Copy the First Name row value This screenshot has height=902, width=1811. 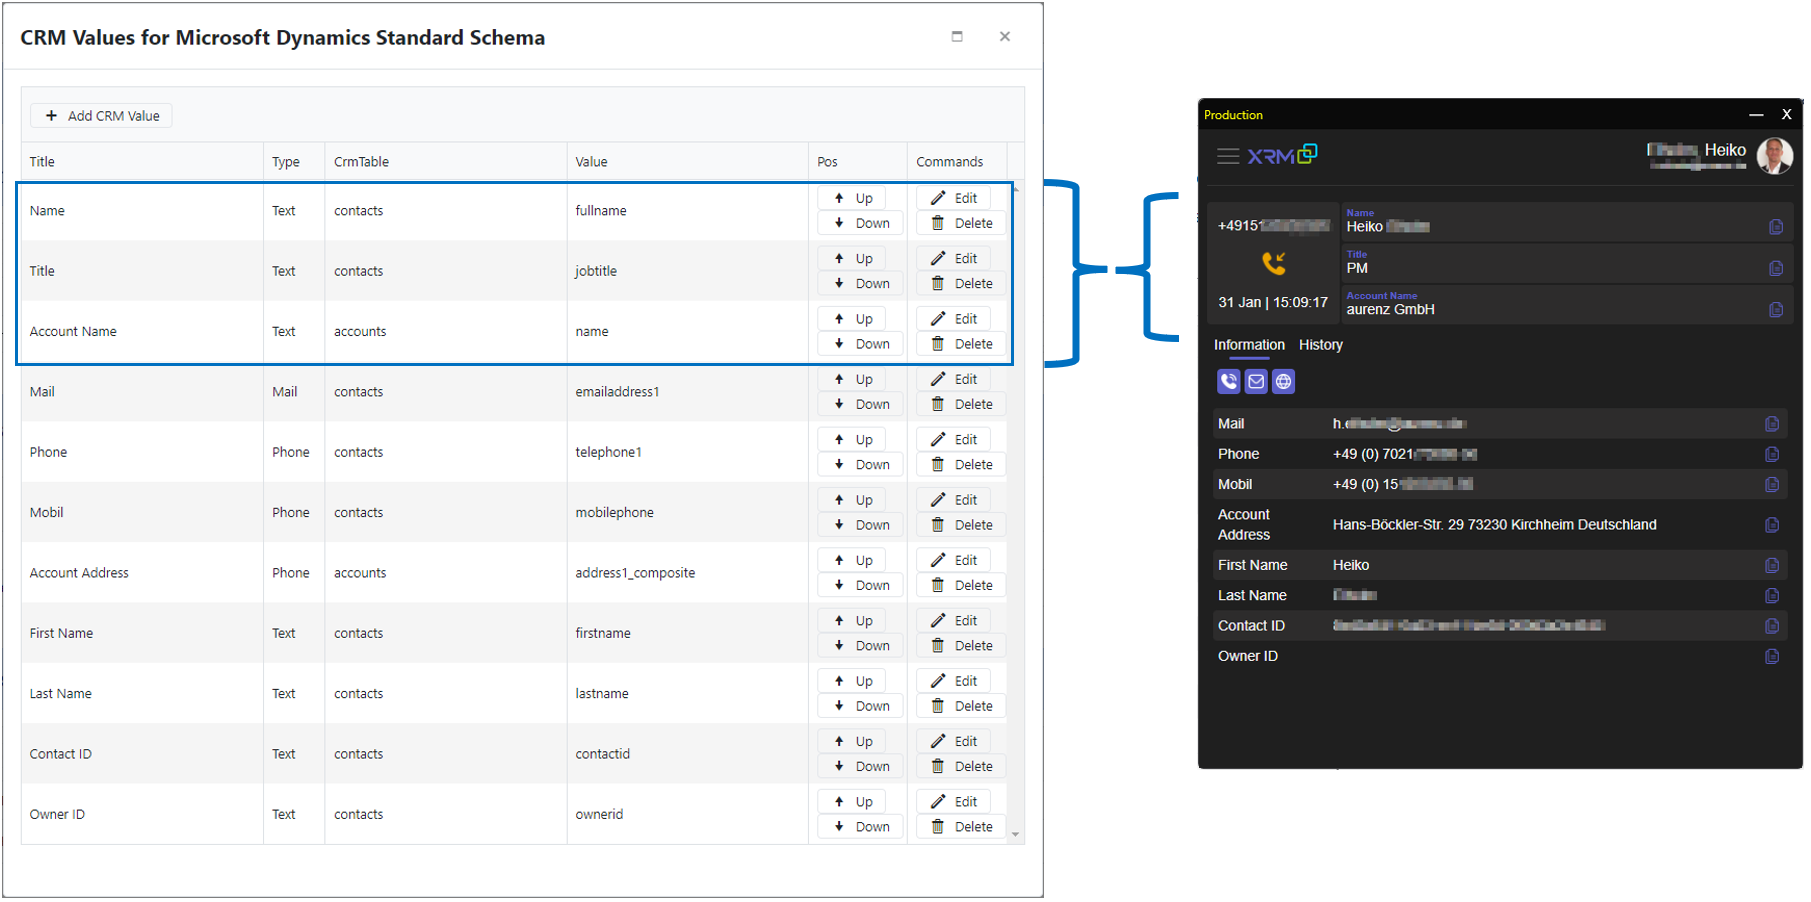point(1771,565)
